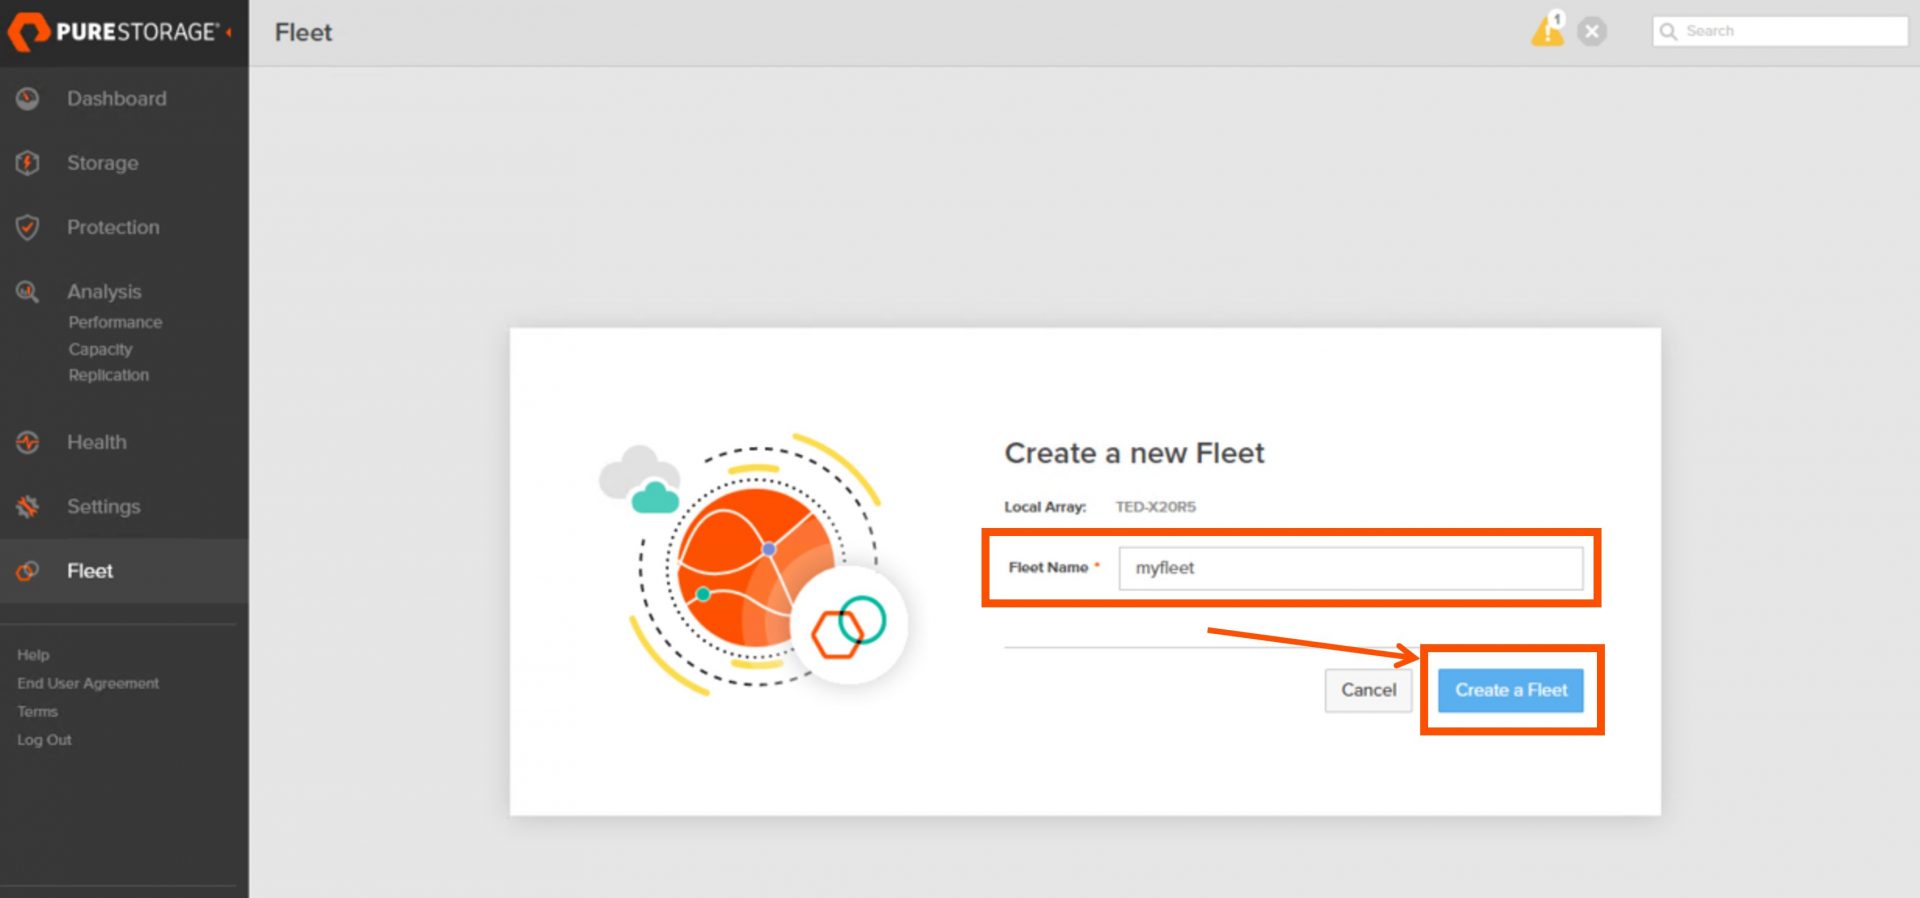
Task: Click the Storage lightning icon
Action: click(x=28, y=162)
